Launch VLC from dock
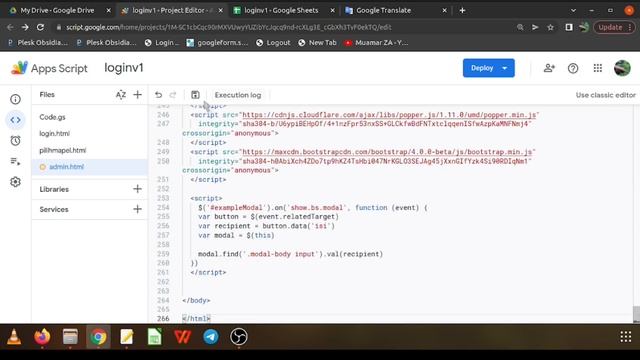This screenshot has width=640, height=360. (x=14, y=337)
